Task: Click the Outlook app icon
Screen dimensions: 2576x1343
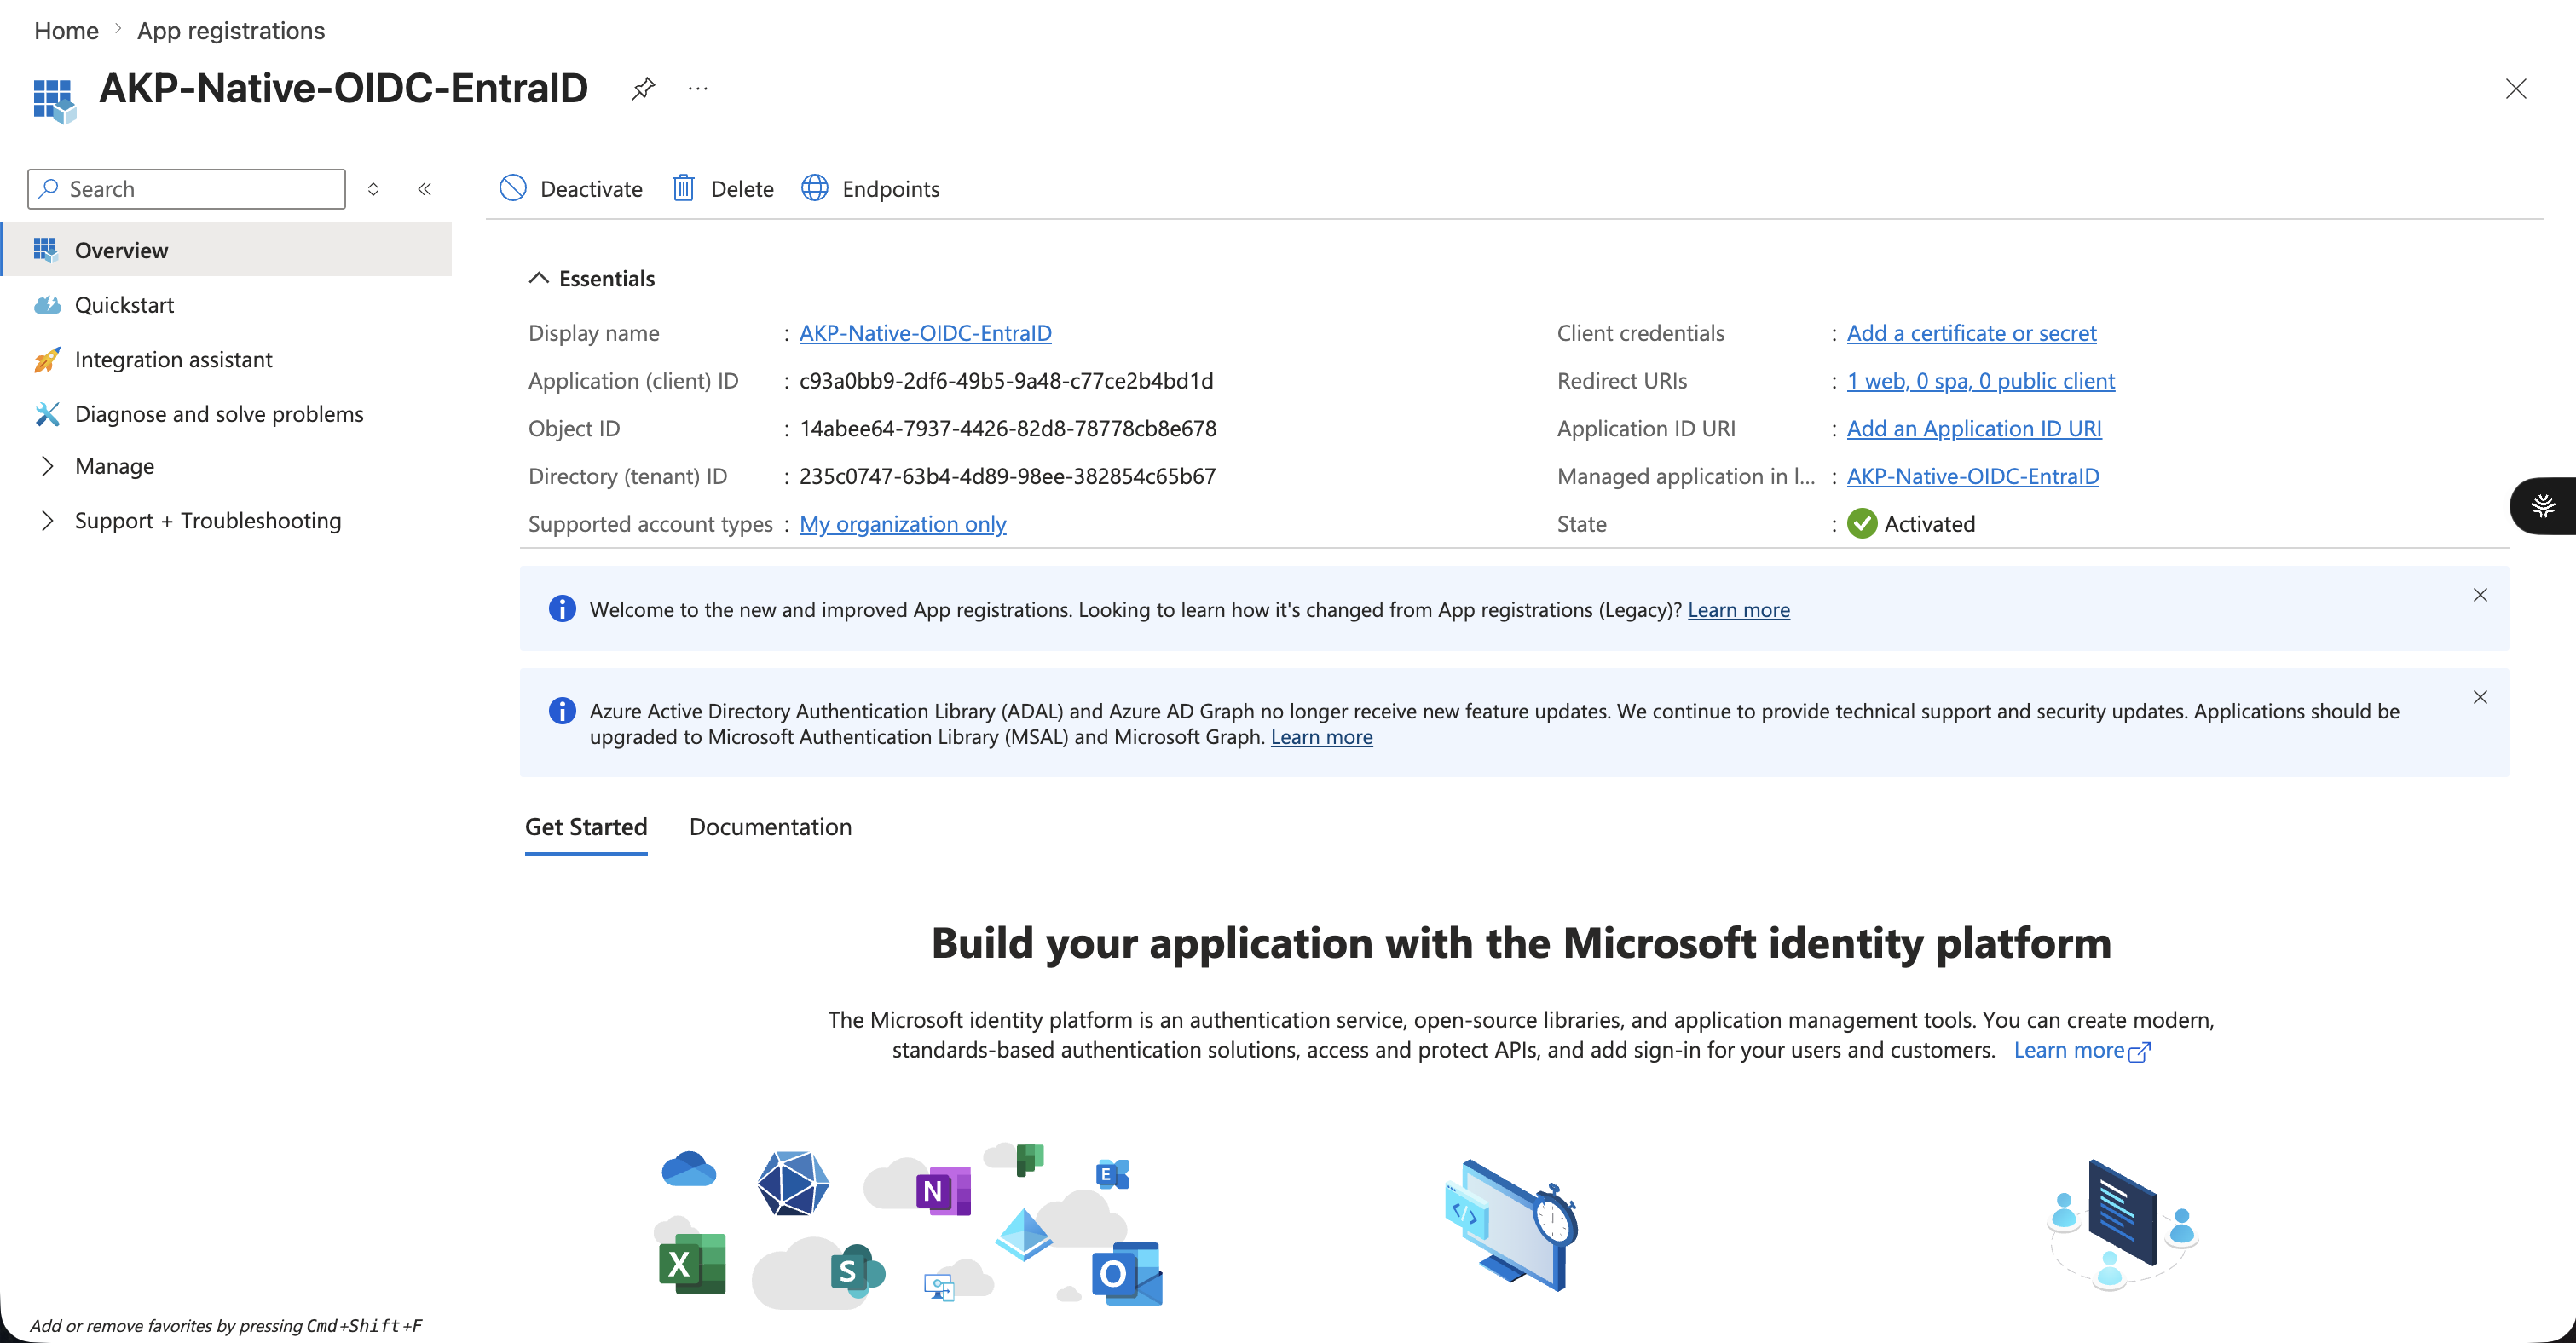Action: pyautogui.click(x=1127, y=1274)
